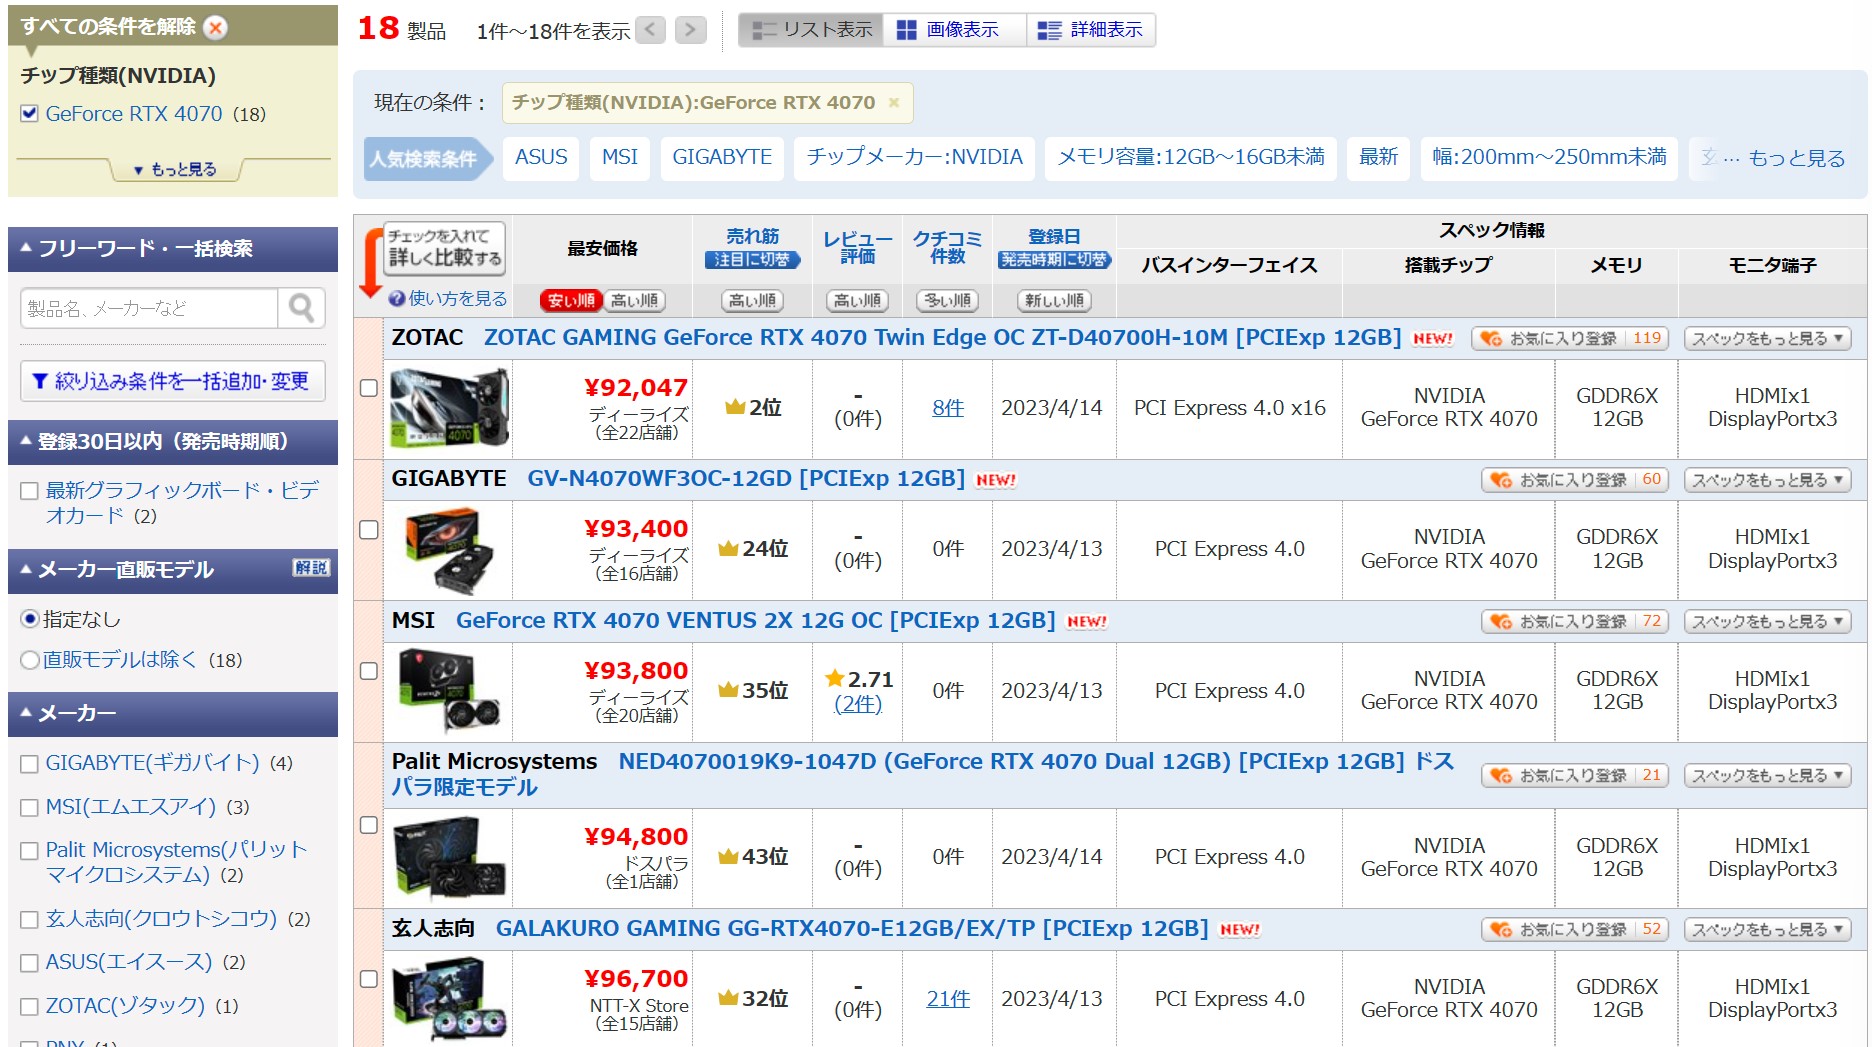The image size is (1872, 1047).
Task: Select 指定なし radio button
Action: click(x=30, y=619)
